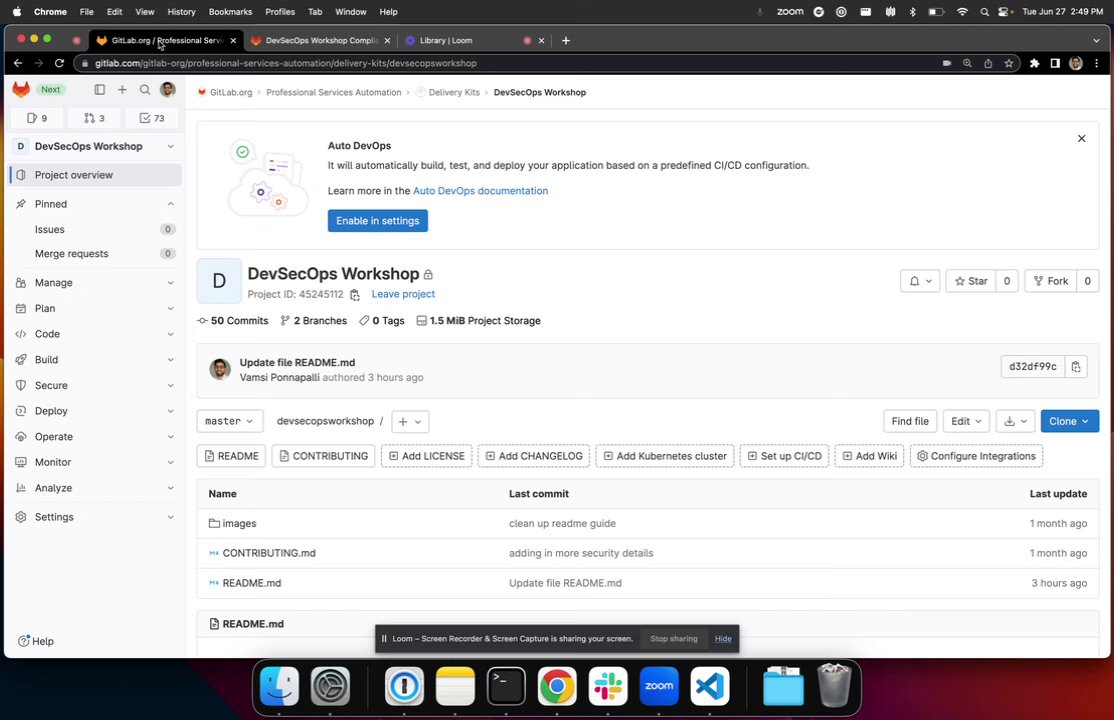The width and height of the screenshot is (1114, 720).
Task: Open the master branch selector dropdown
Action: coord(229,421)
